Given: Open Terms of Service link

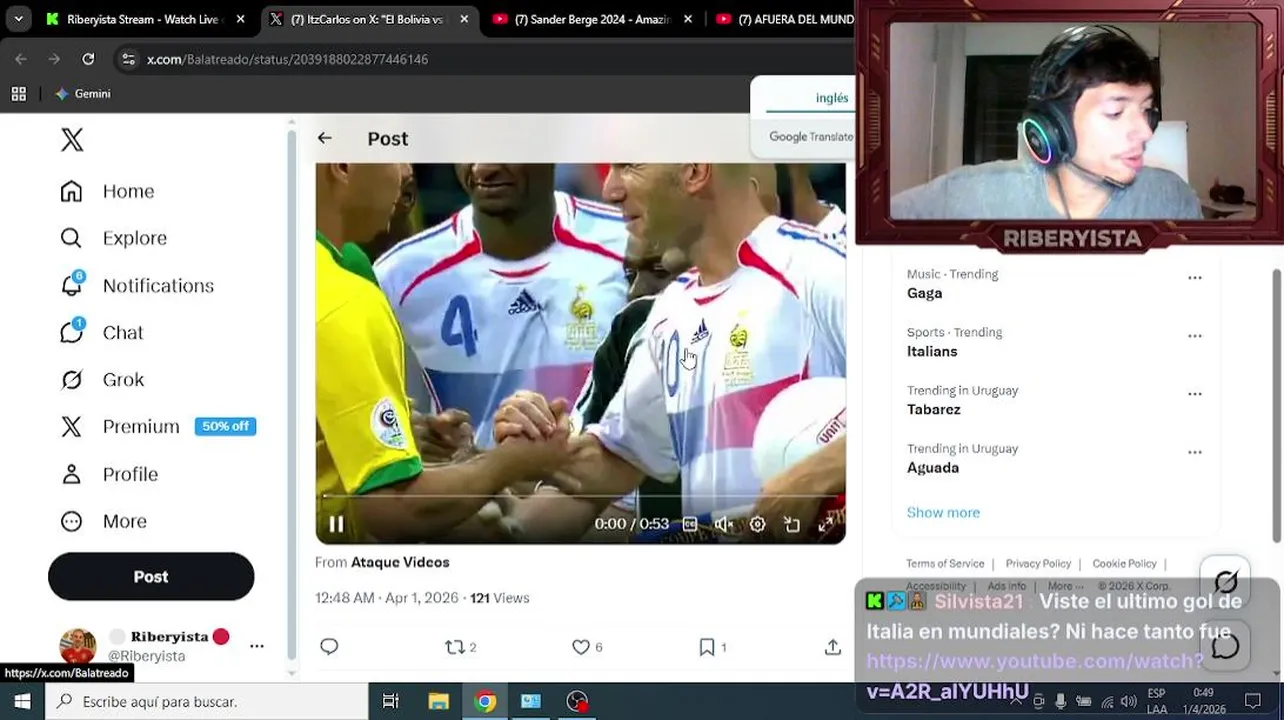Looking at the screenshot, I should point(945,564).
